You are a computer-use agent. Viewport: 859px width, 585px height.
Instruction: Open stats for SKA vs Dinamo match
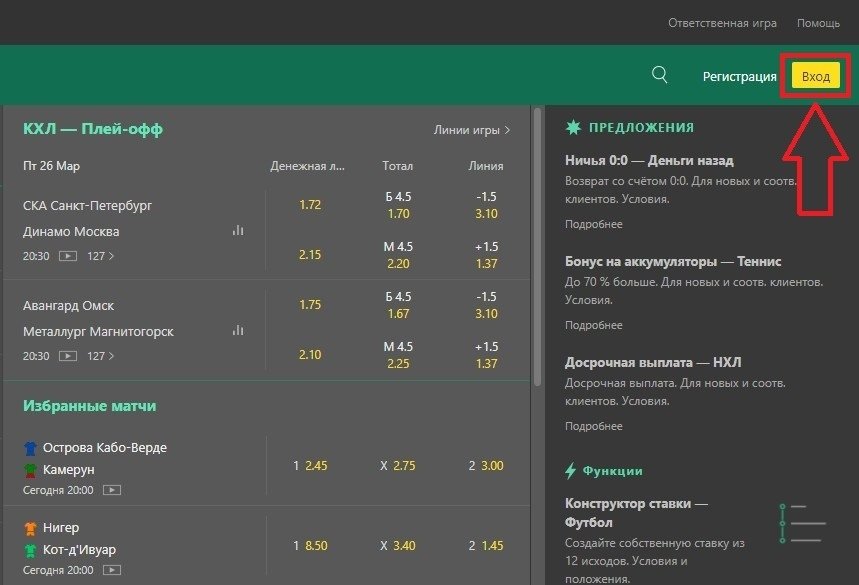pyautogui.click(x=238, y=231)
